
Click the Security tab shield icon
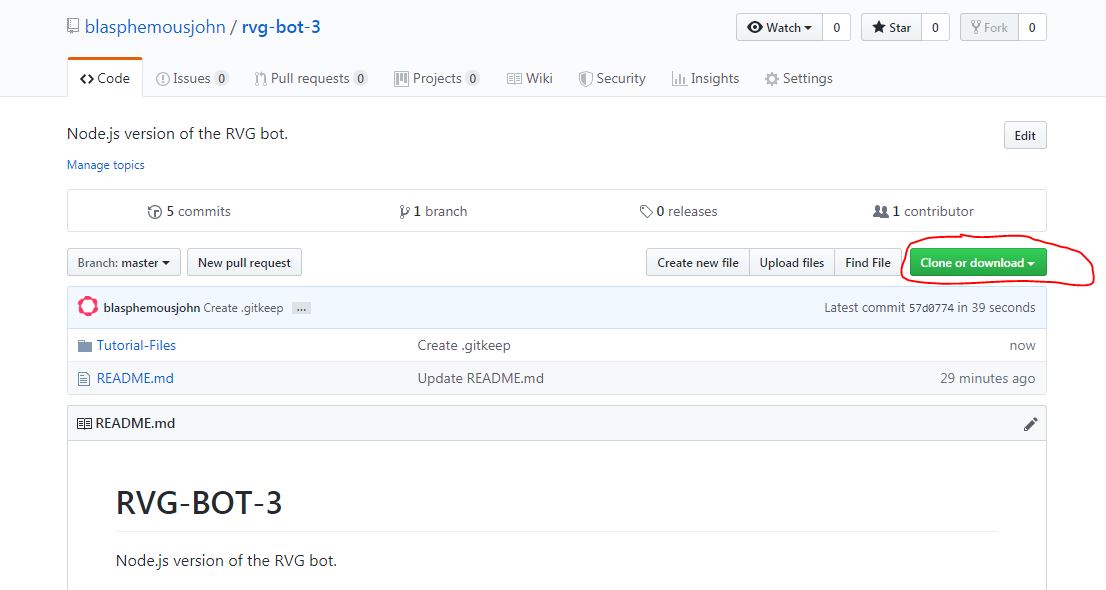[585, 79]
